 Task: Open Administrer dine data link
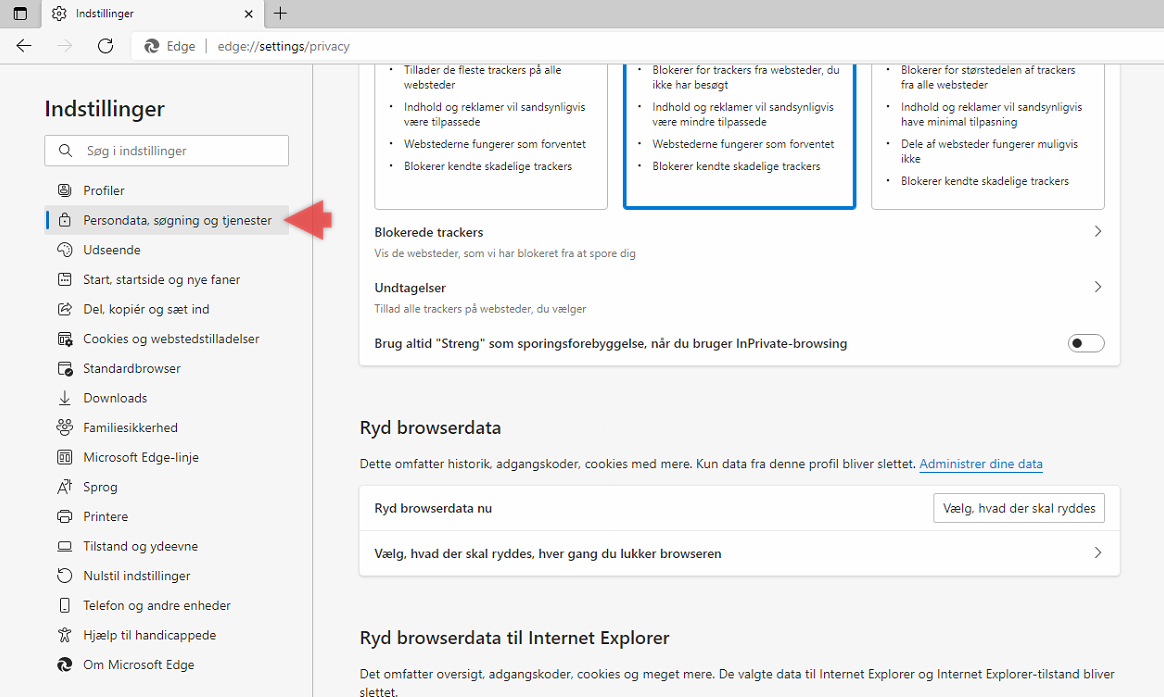point(981,464)
